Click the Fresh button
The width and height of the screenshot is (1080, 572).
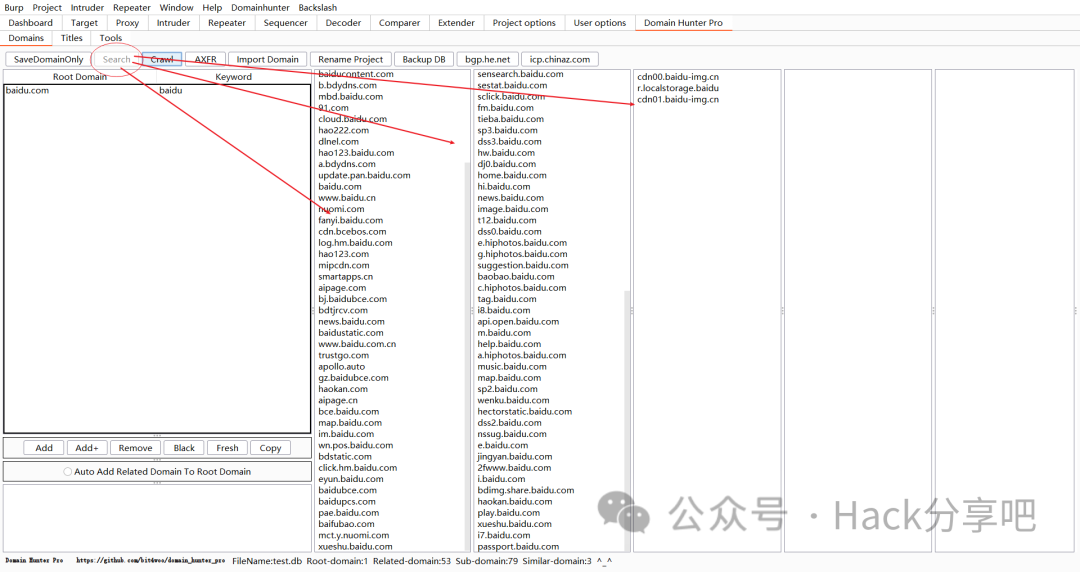pyautogui.click(x=227, y=448)
